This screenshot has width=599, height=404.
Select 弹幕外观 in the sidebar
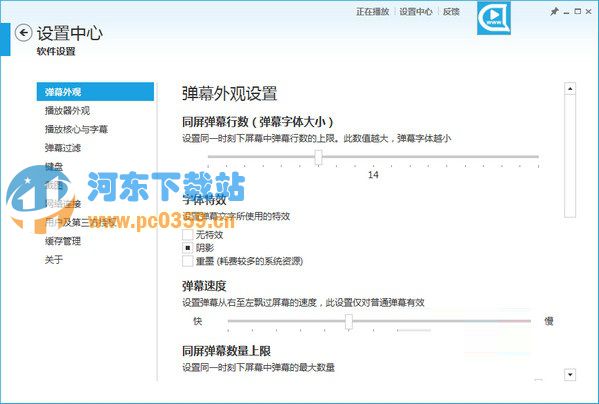click(95, 92)
